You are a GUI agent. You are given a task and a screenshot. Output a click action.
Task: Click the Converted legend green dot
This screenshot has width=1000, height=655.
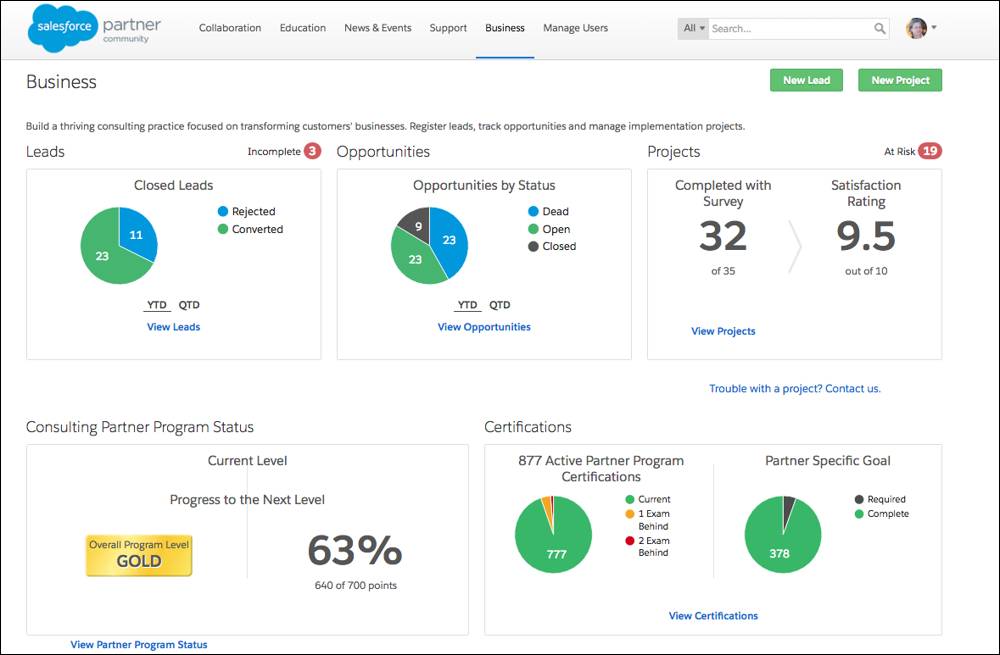tap(223, 229)
